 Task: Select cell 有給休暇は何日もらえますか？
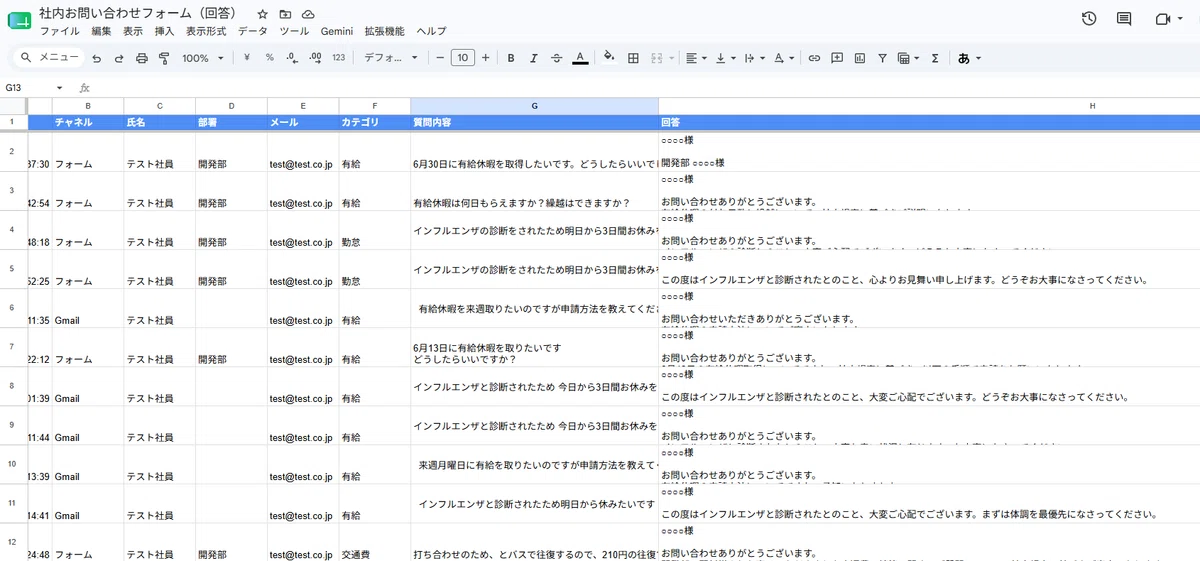pyautogui.click(x=534, y=191)
